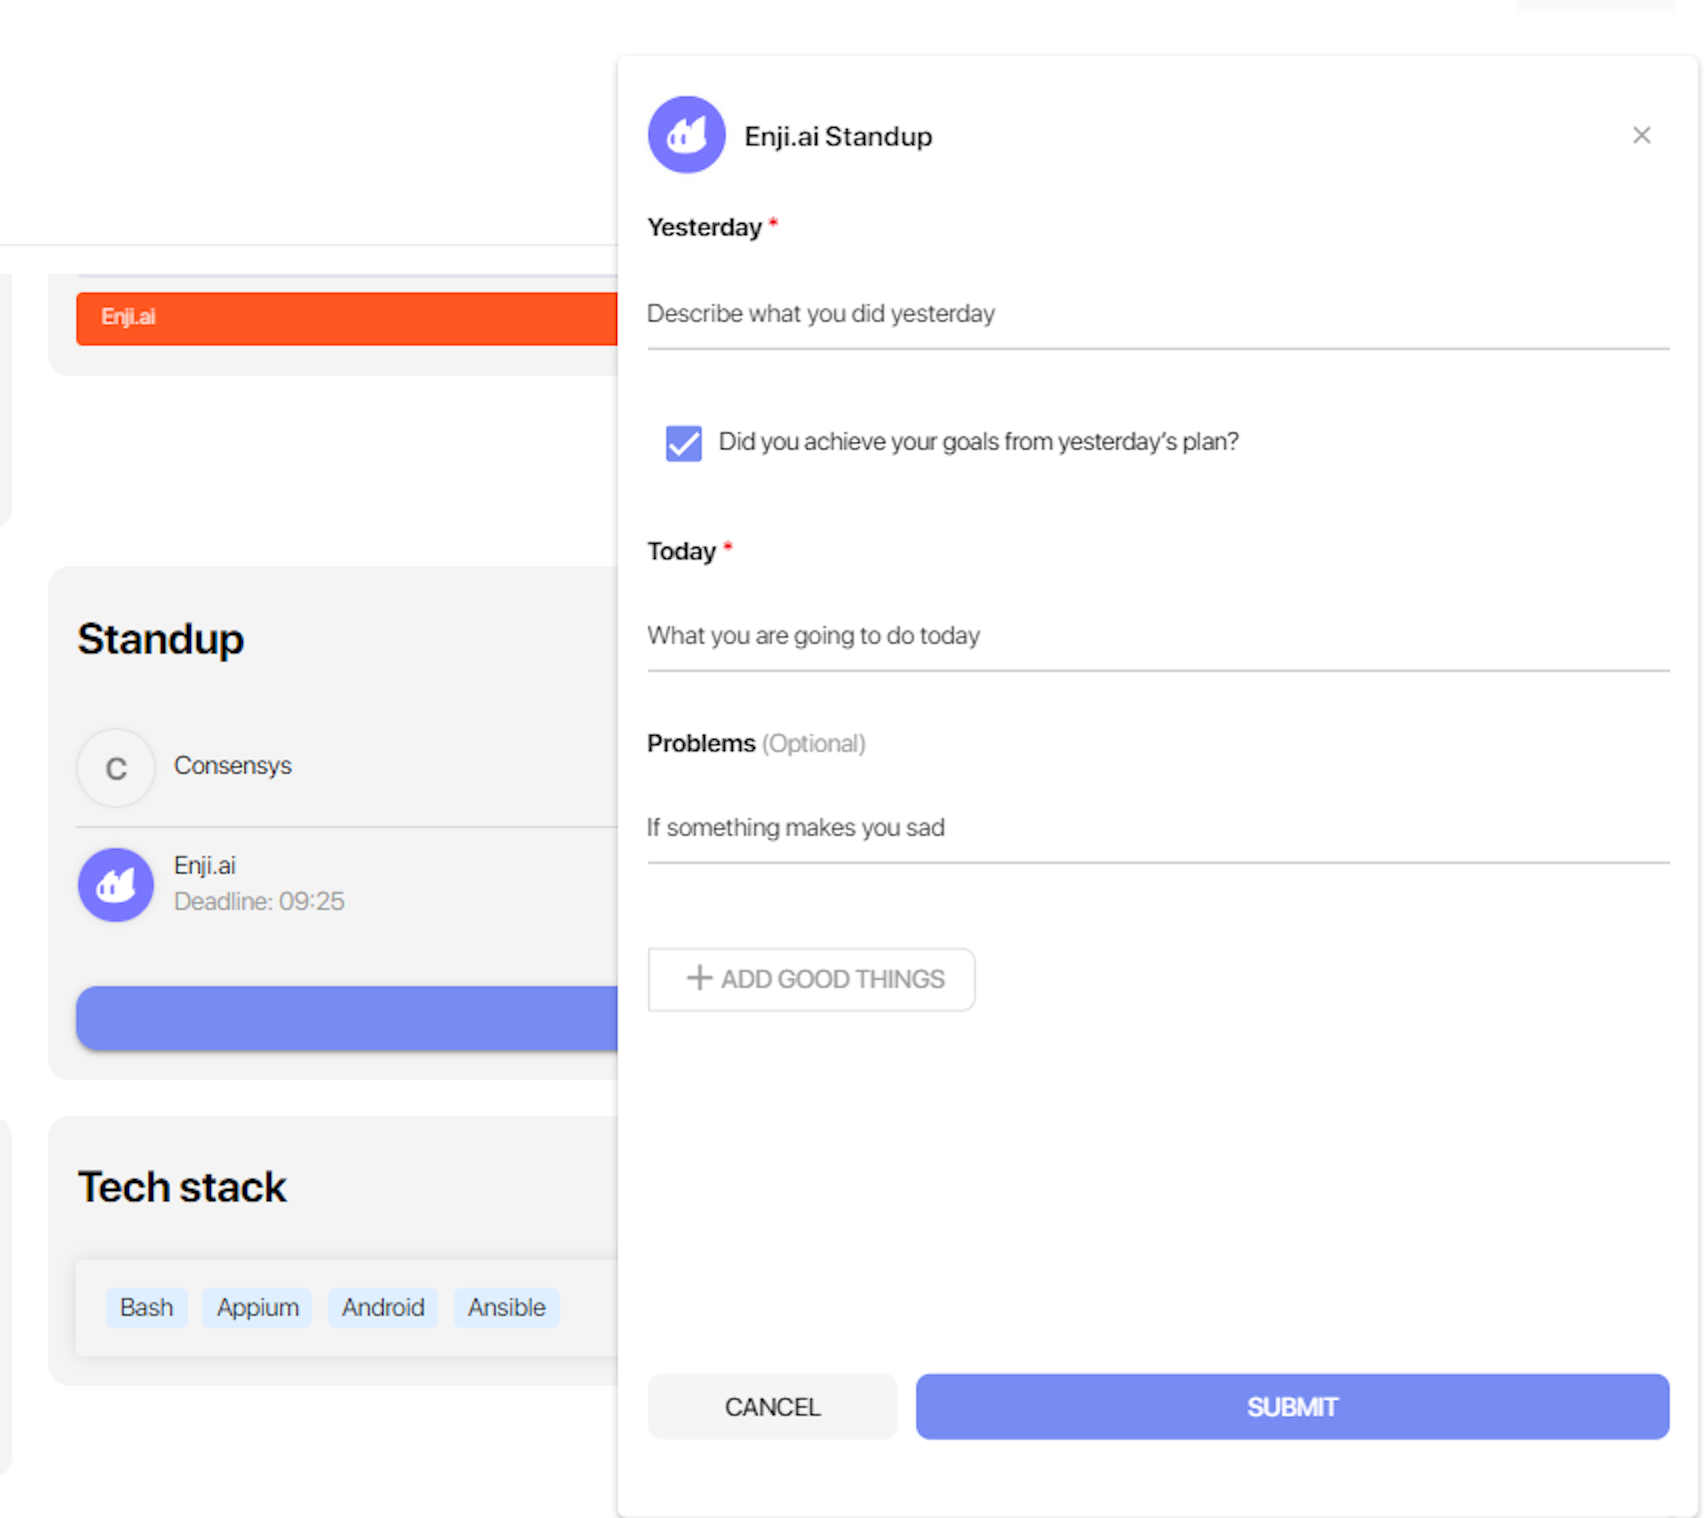Click the Ansible tech stack tag
Screen dimensions: 1704x1518
pyautogui.click(x=507, y=1307)
